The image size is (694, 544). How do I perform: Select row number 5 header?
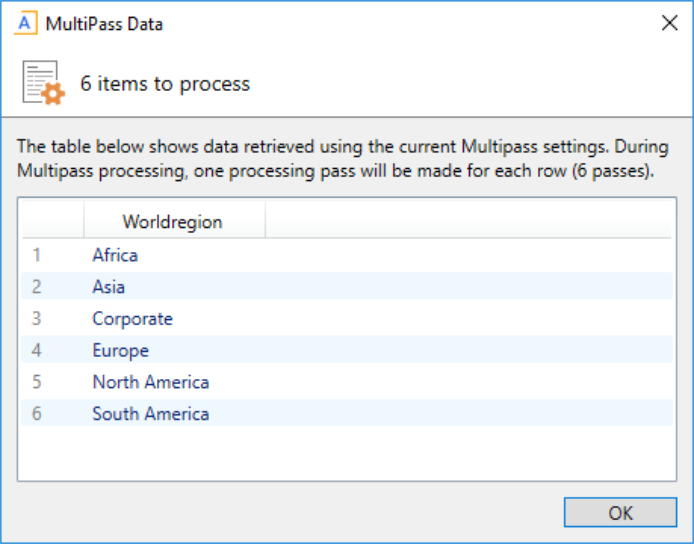(x=38, y=382)
